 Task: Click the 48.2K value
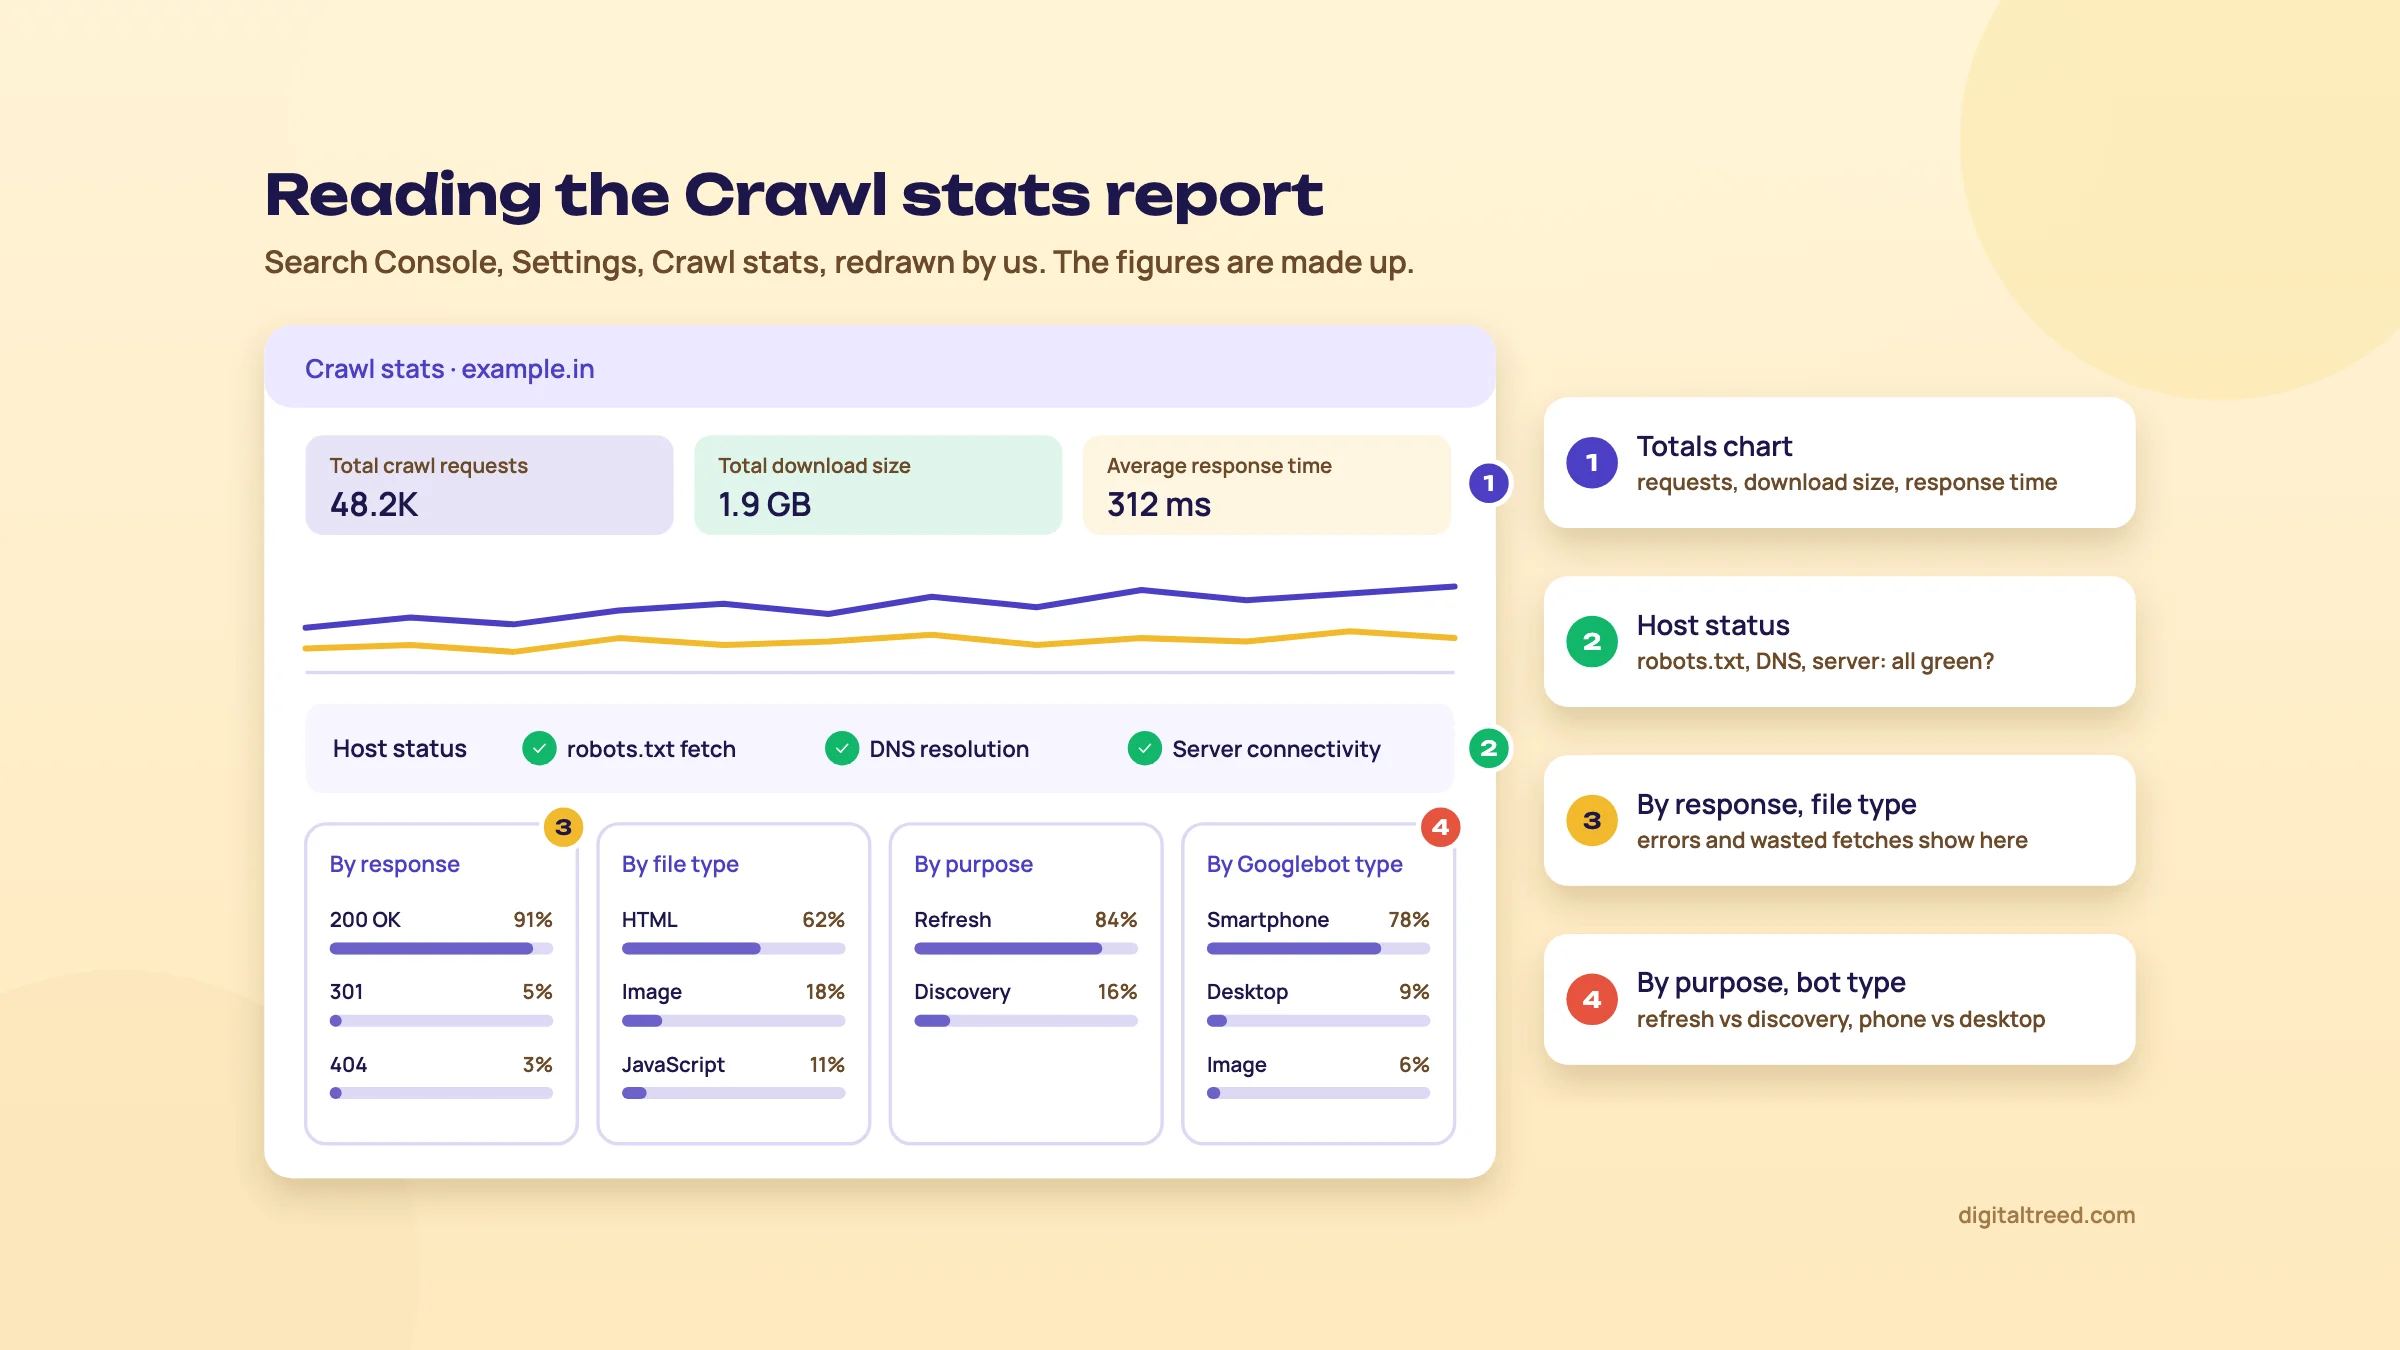pyautogui.click(x=374, y=504)
